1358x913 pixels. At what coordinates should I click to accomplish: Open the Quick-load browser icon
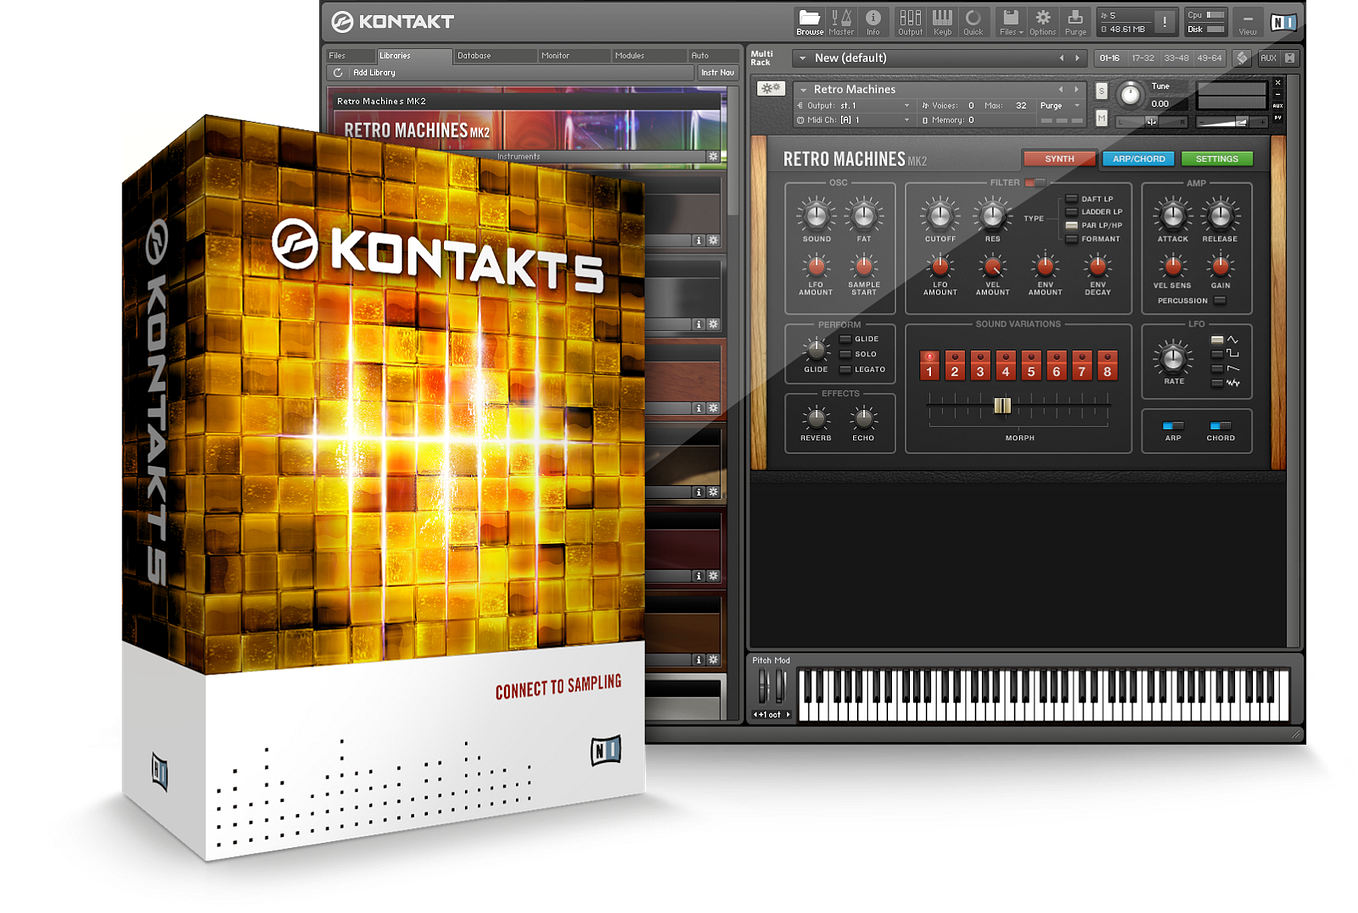point(973,21)
